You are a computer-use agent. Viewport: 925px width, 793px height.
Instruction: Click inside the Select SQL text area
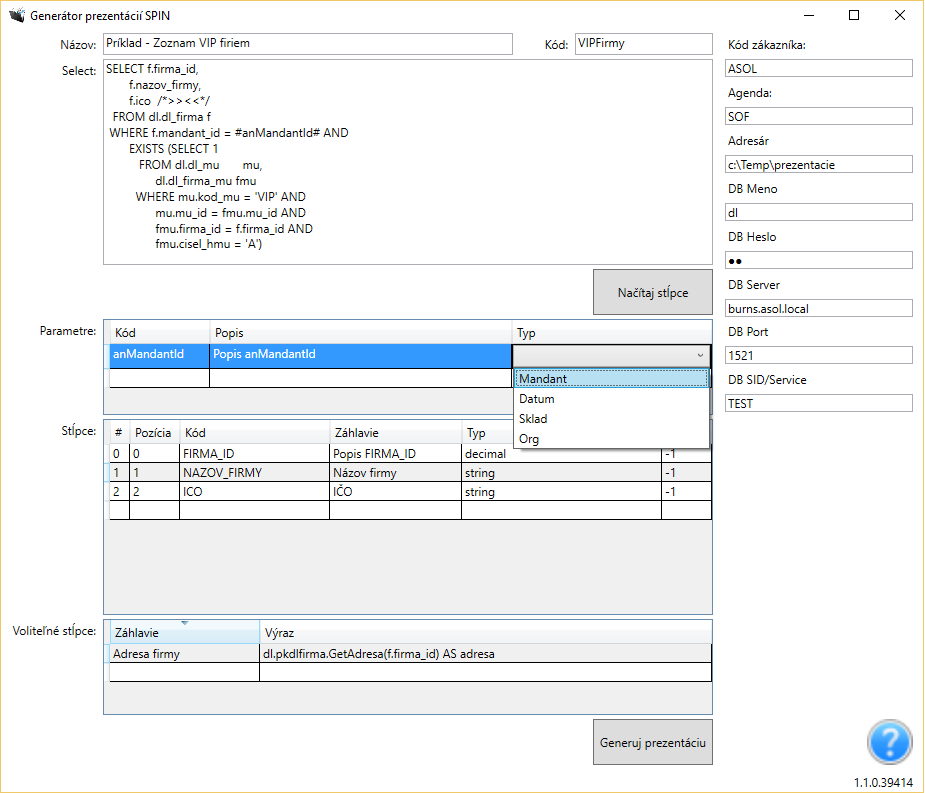pos(408,162)
